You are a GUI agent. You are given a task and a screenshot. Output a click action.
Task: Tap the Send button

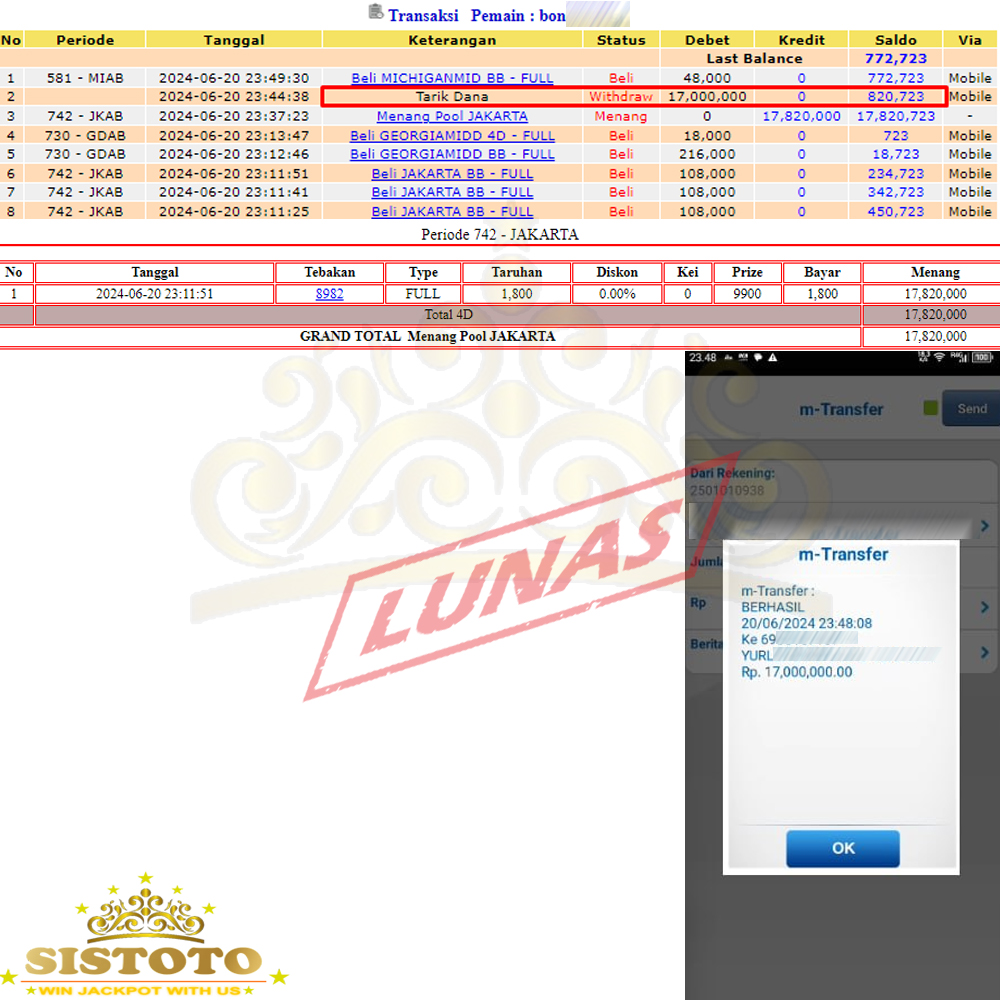(970, 408)
